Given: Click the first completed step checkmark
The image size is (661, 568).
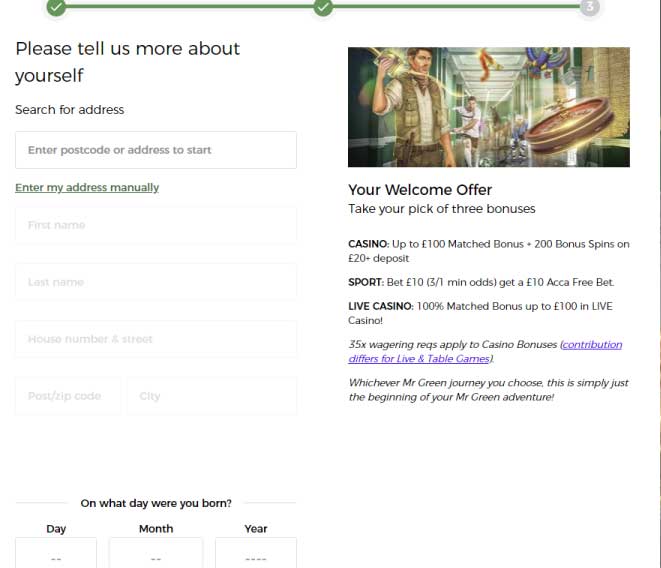Looking at the screenshot, I should point(56,7).
